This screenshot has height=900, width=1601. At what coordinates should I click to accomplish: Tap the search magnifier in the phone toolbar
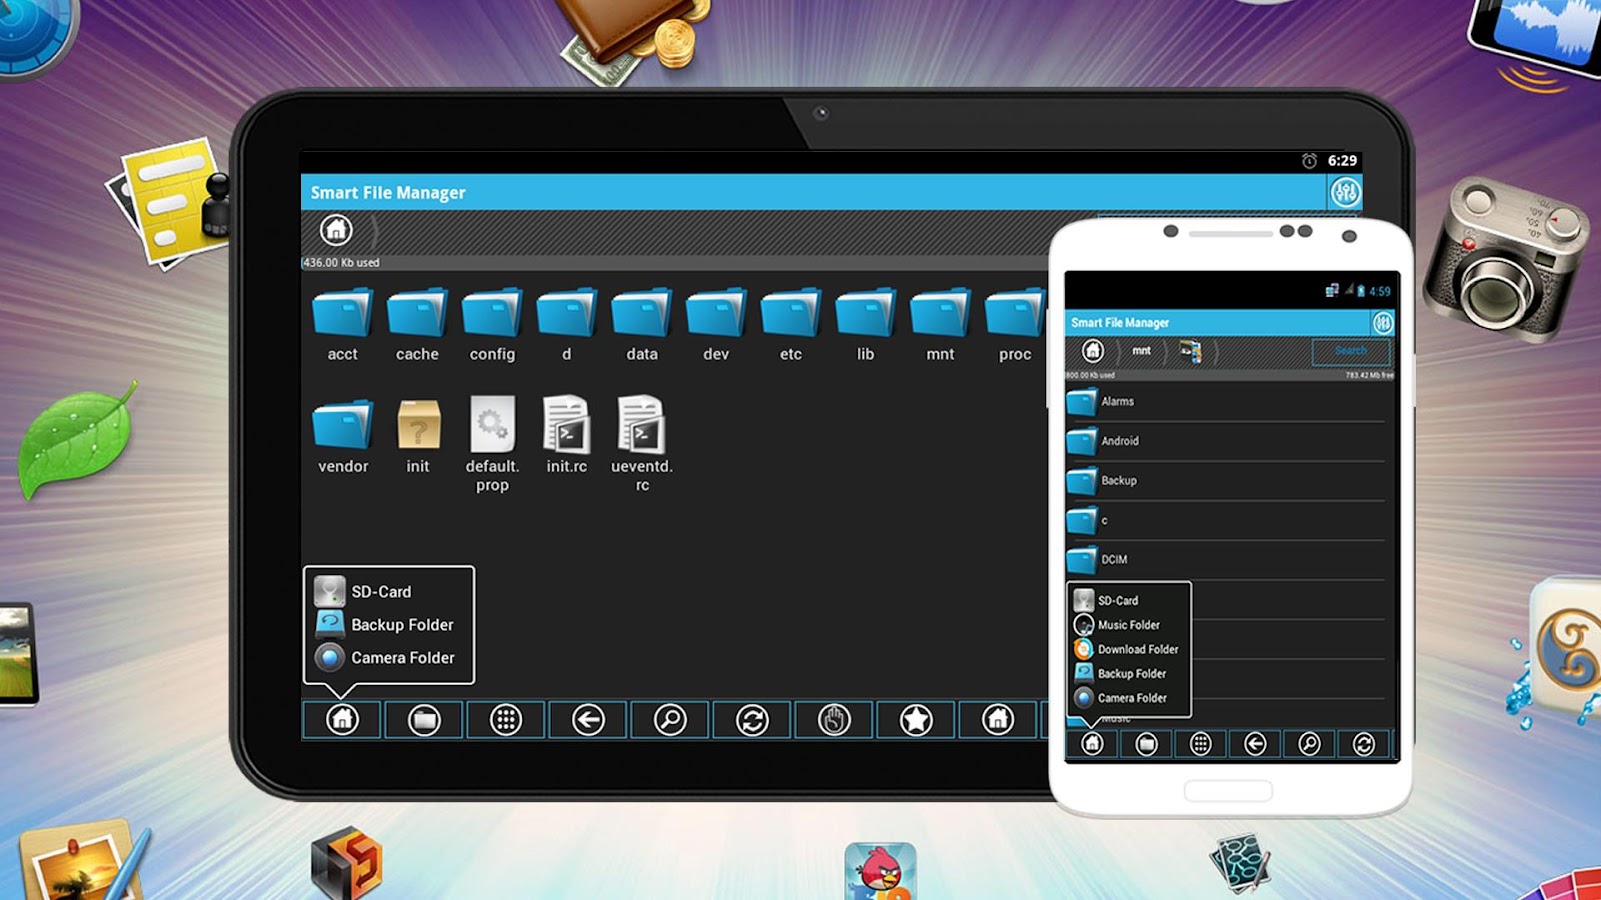click(x=1309, y=744)
